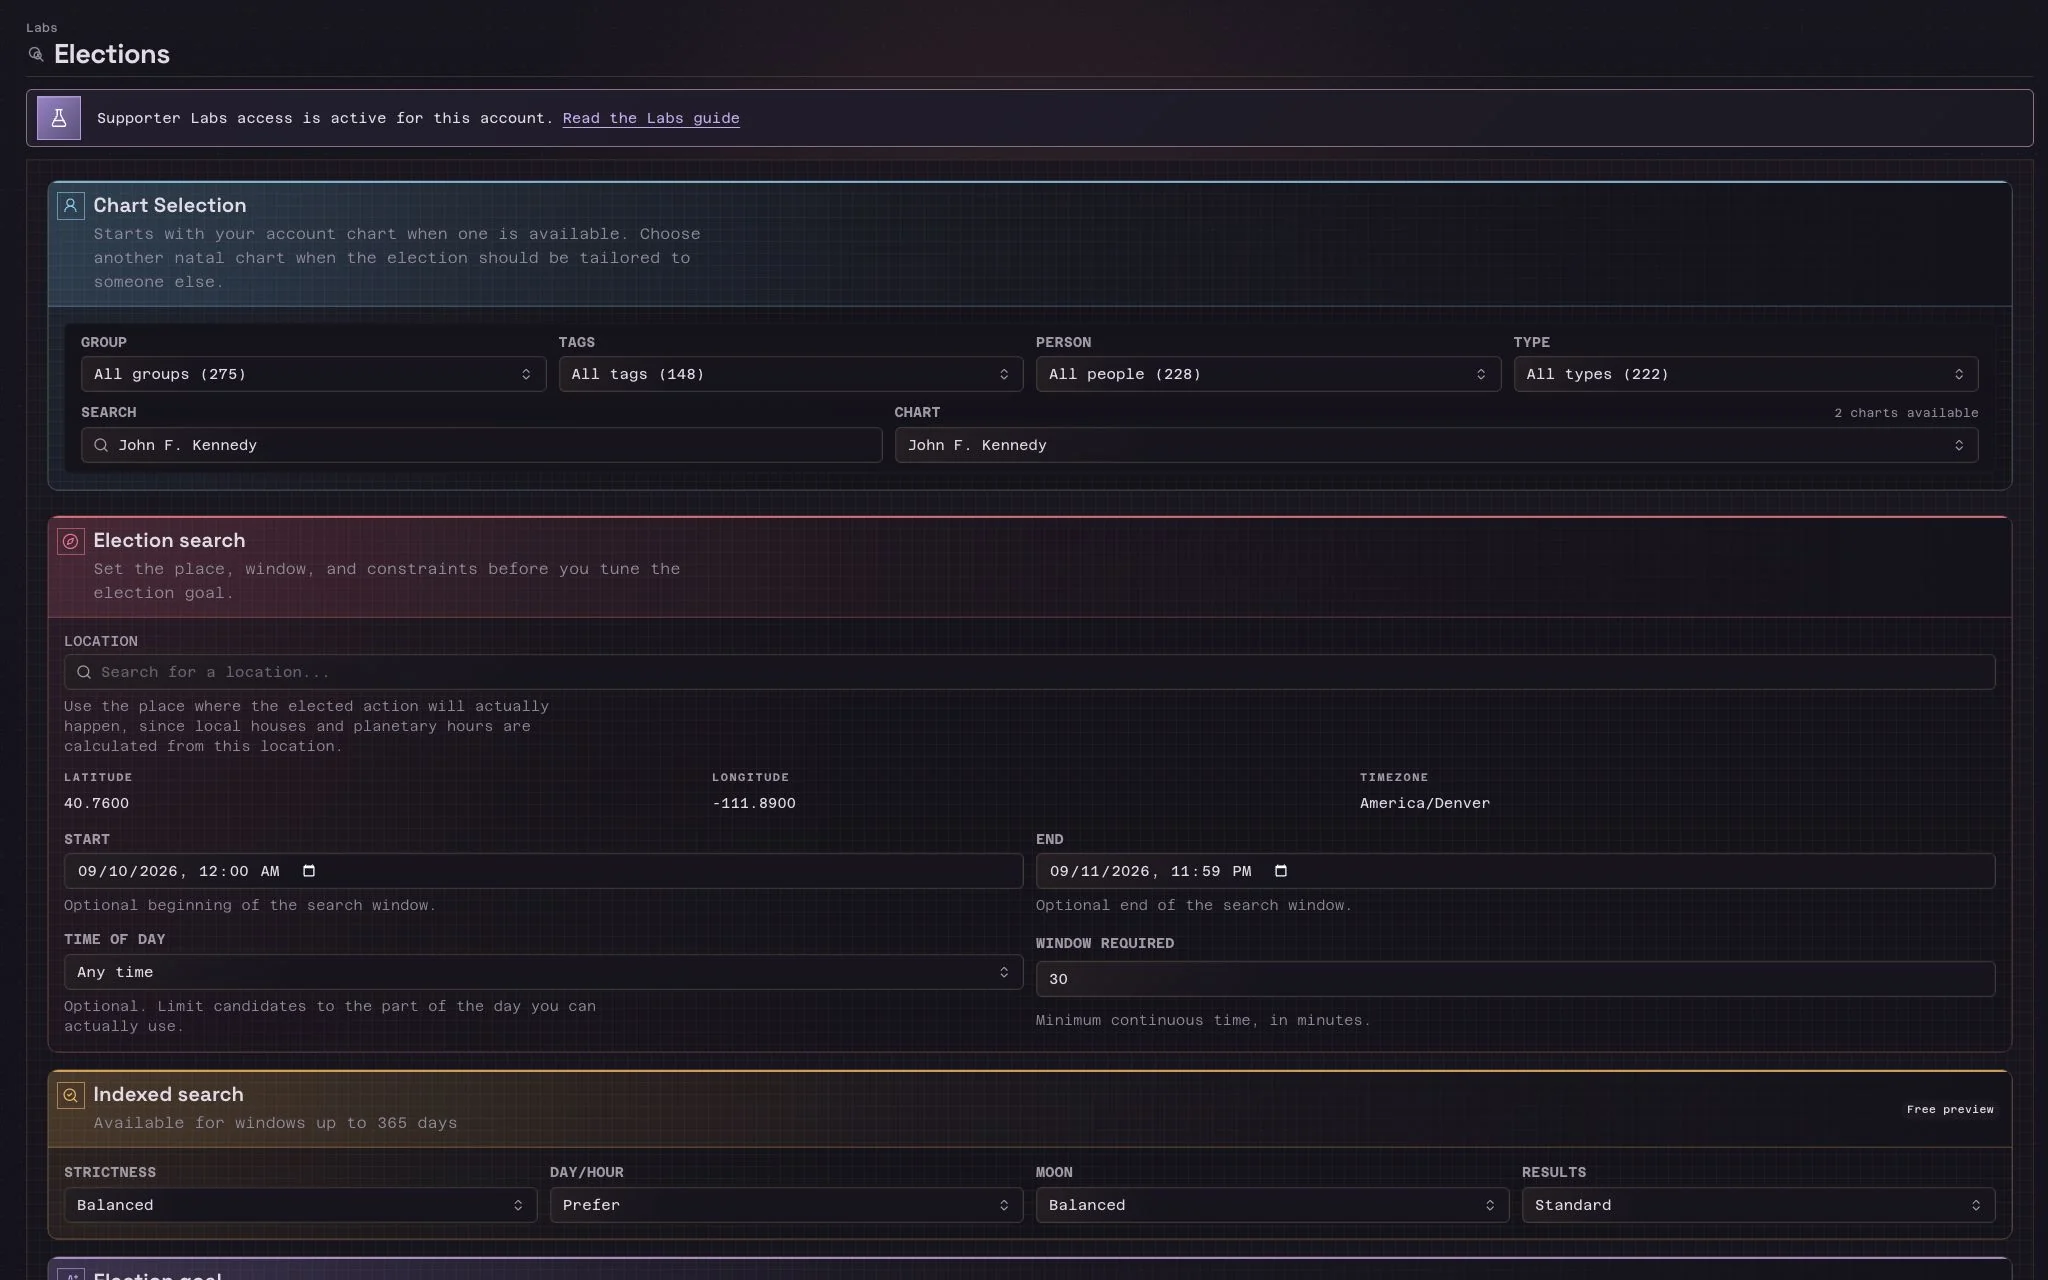Click the Elections page title icon
The height and width of the screenshot is (1280, 2048).
coord(36,54)
